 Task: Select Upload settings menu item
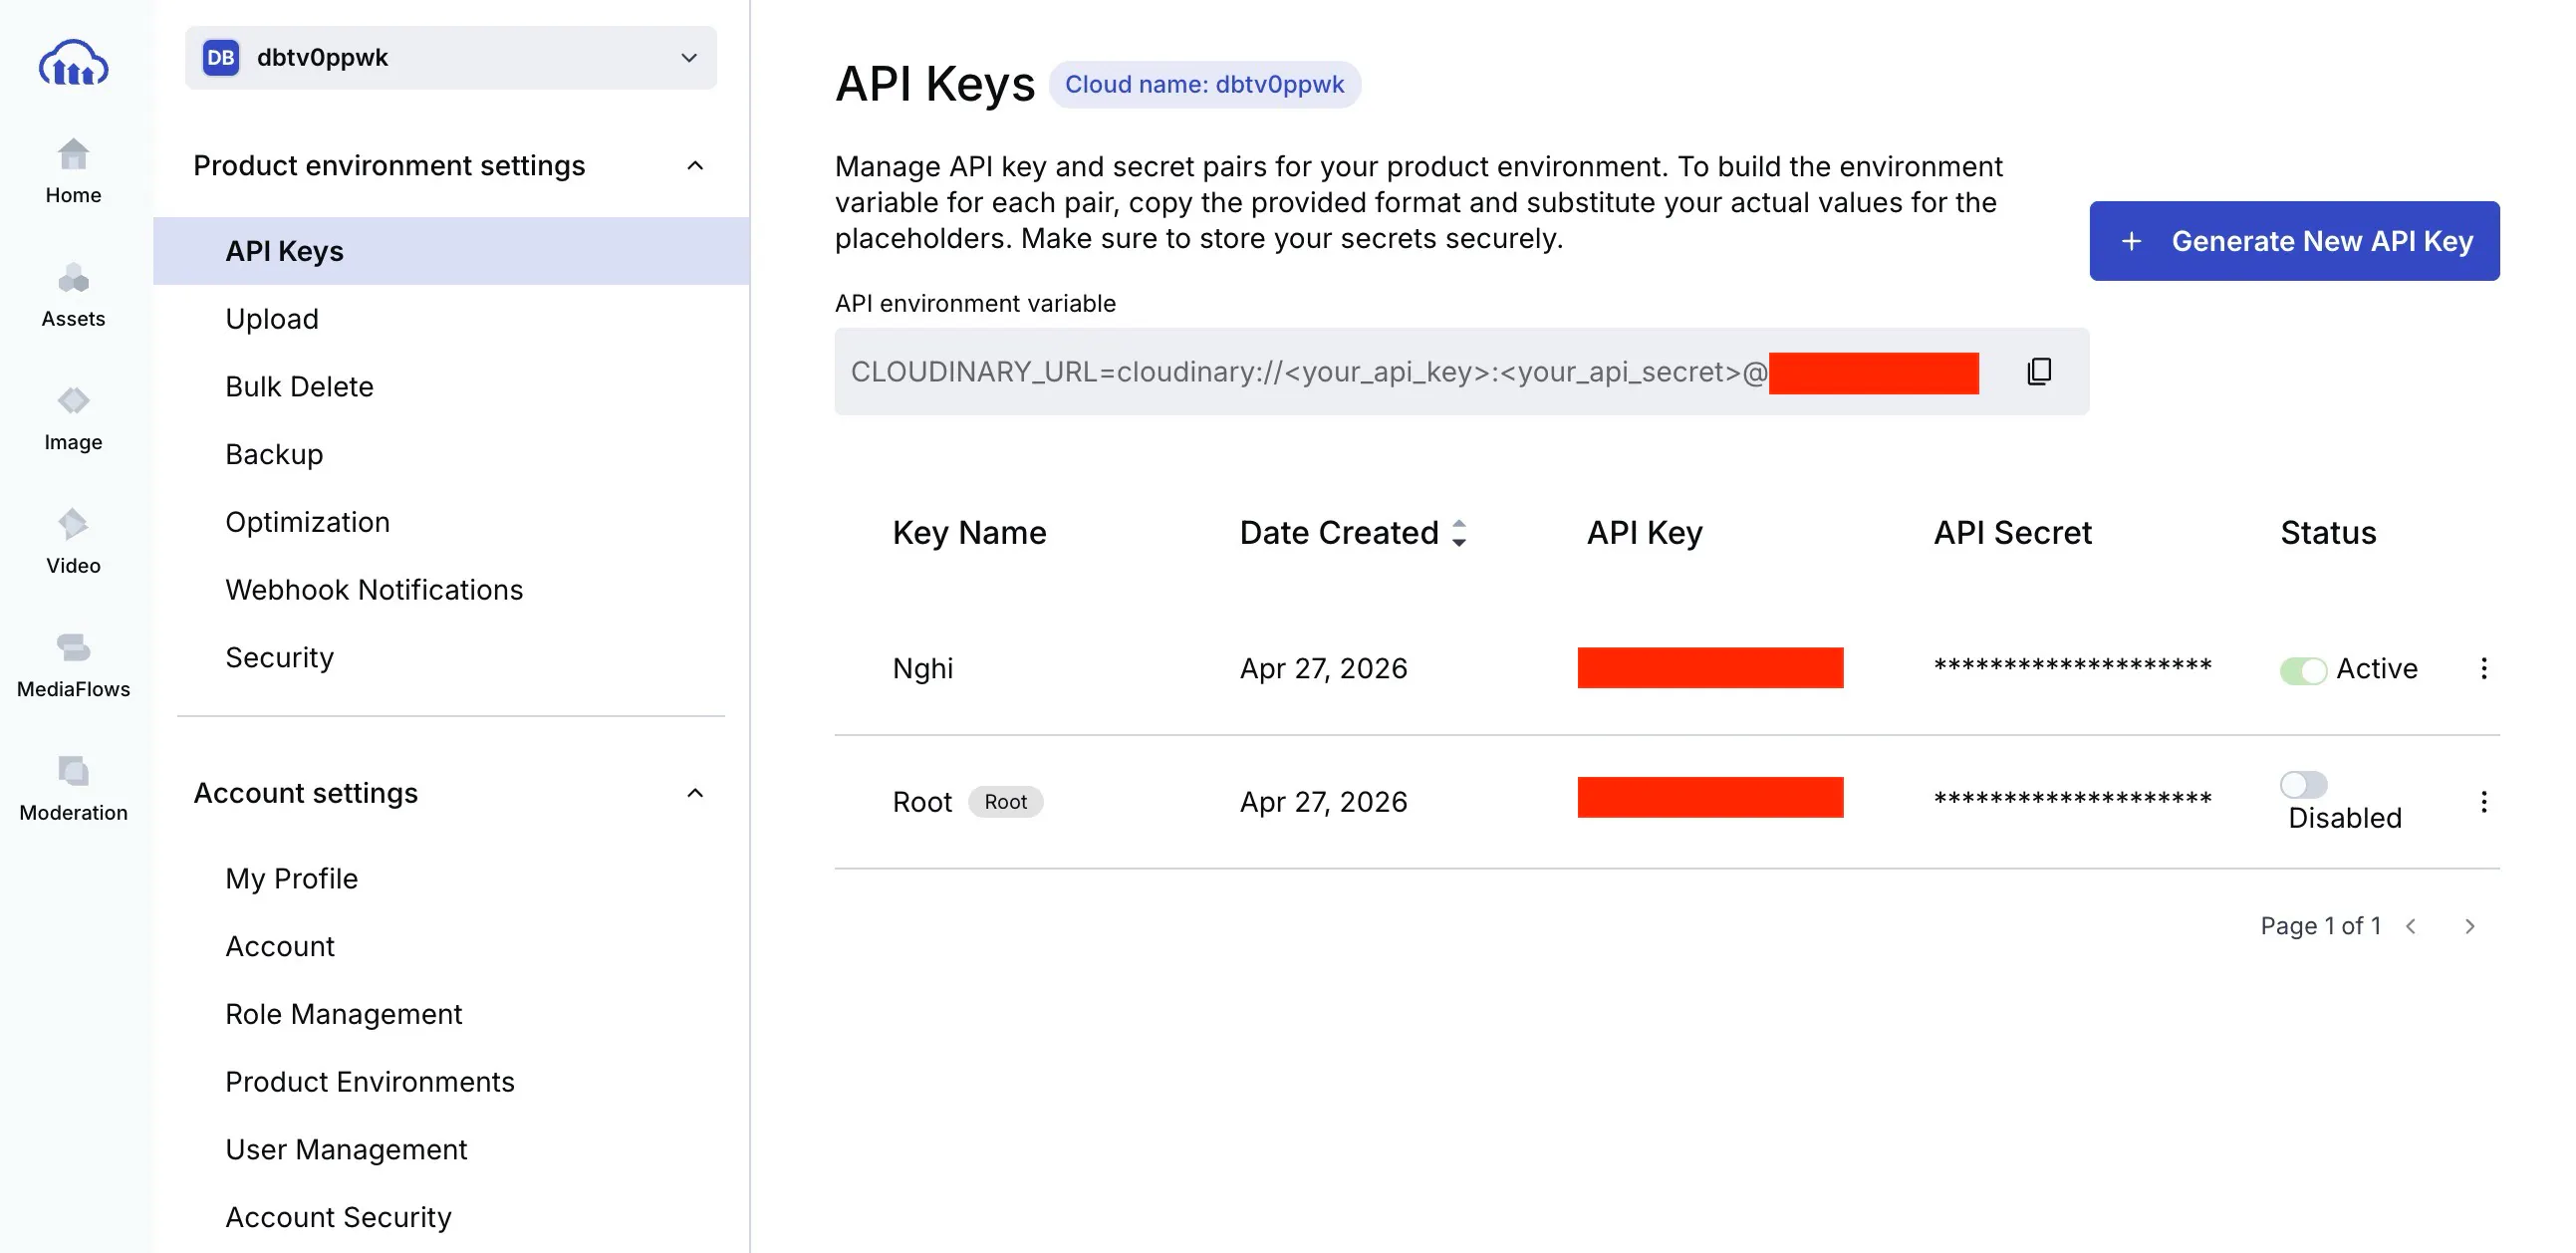pos(272,319)
